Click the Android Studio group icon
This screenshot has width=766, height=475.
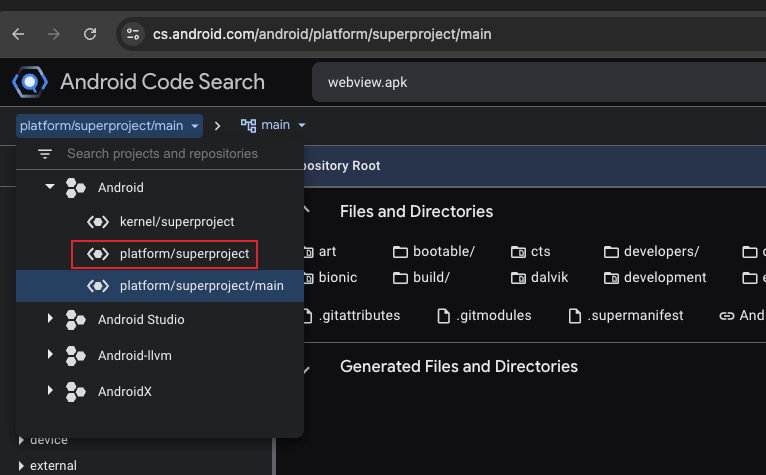76,320
